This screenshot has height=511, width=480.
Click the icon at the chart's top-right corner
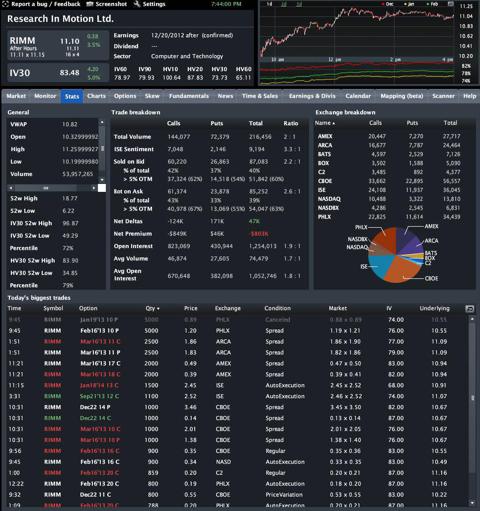[451, 4]
